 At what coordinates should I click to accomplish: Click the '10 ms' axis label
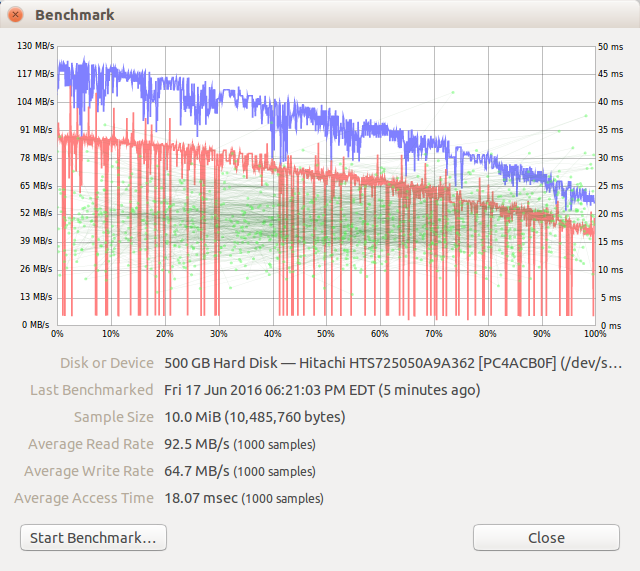coord(611,269)
